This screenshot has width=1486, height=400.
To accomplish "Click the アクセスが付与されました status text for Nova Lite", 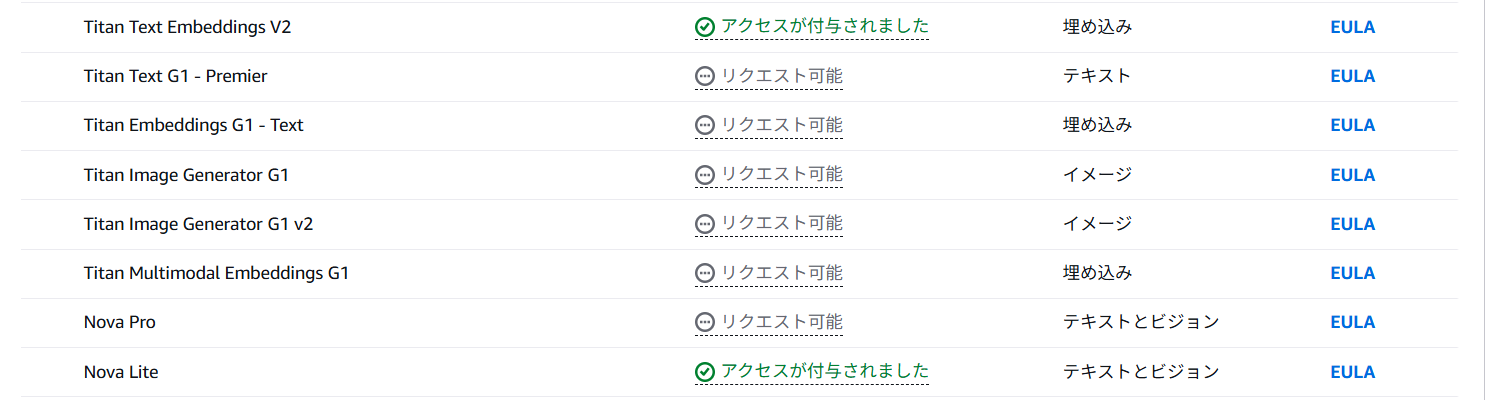I will 825,372.
